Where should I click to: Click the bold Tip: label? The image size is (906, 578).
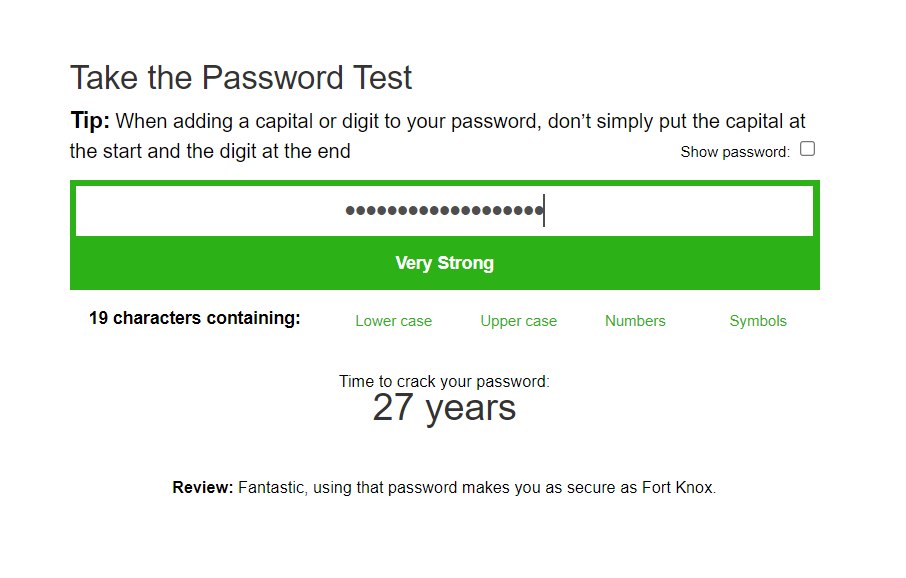pos(90,121)
